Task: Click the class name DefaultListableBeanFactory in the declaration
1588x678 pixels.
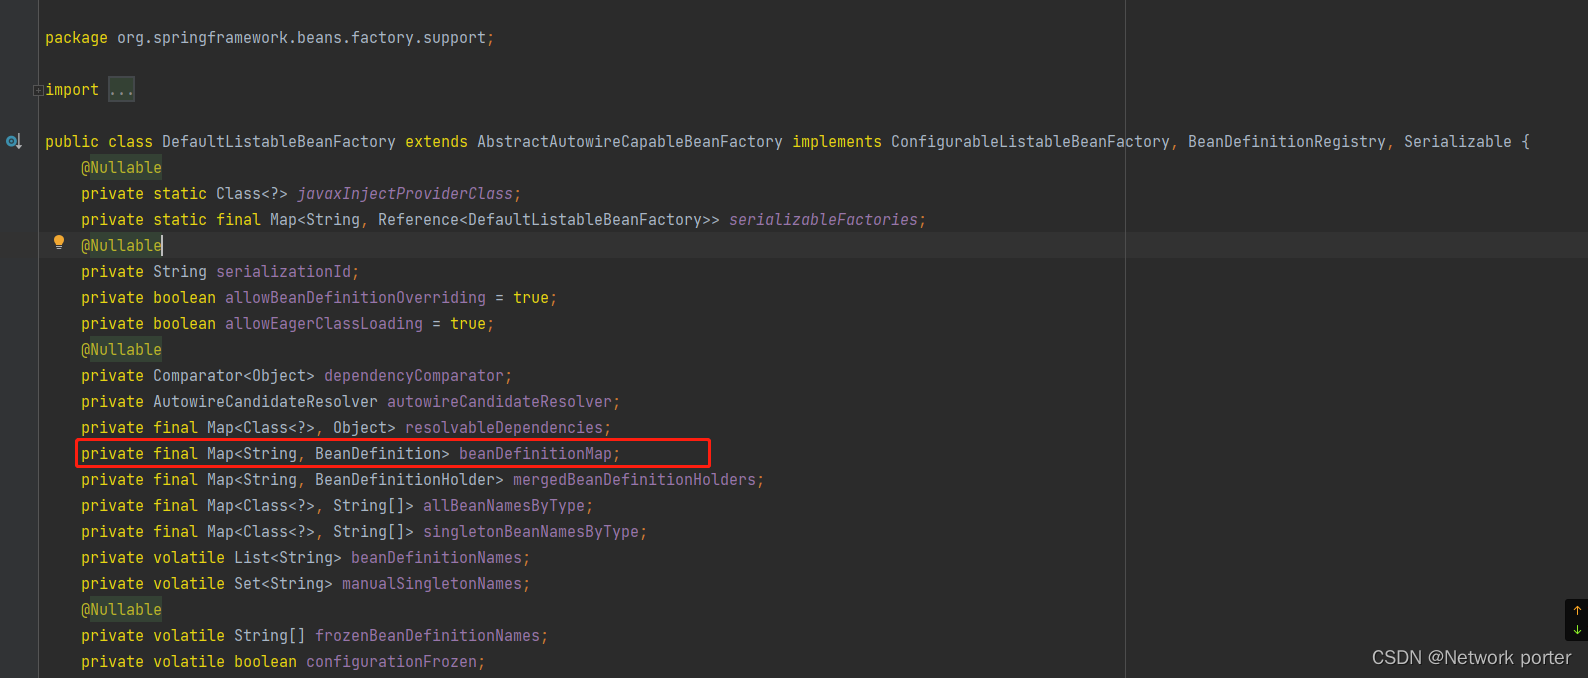Action: [x=279, y=142]
